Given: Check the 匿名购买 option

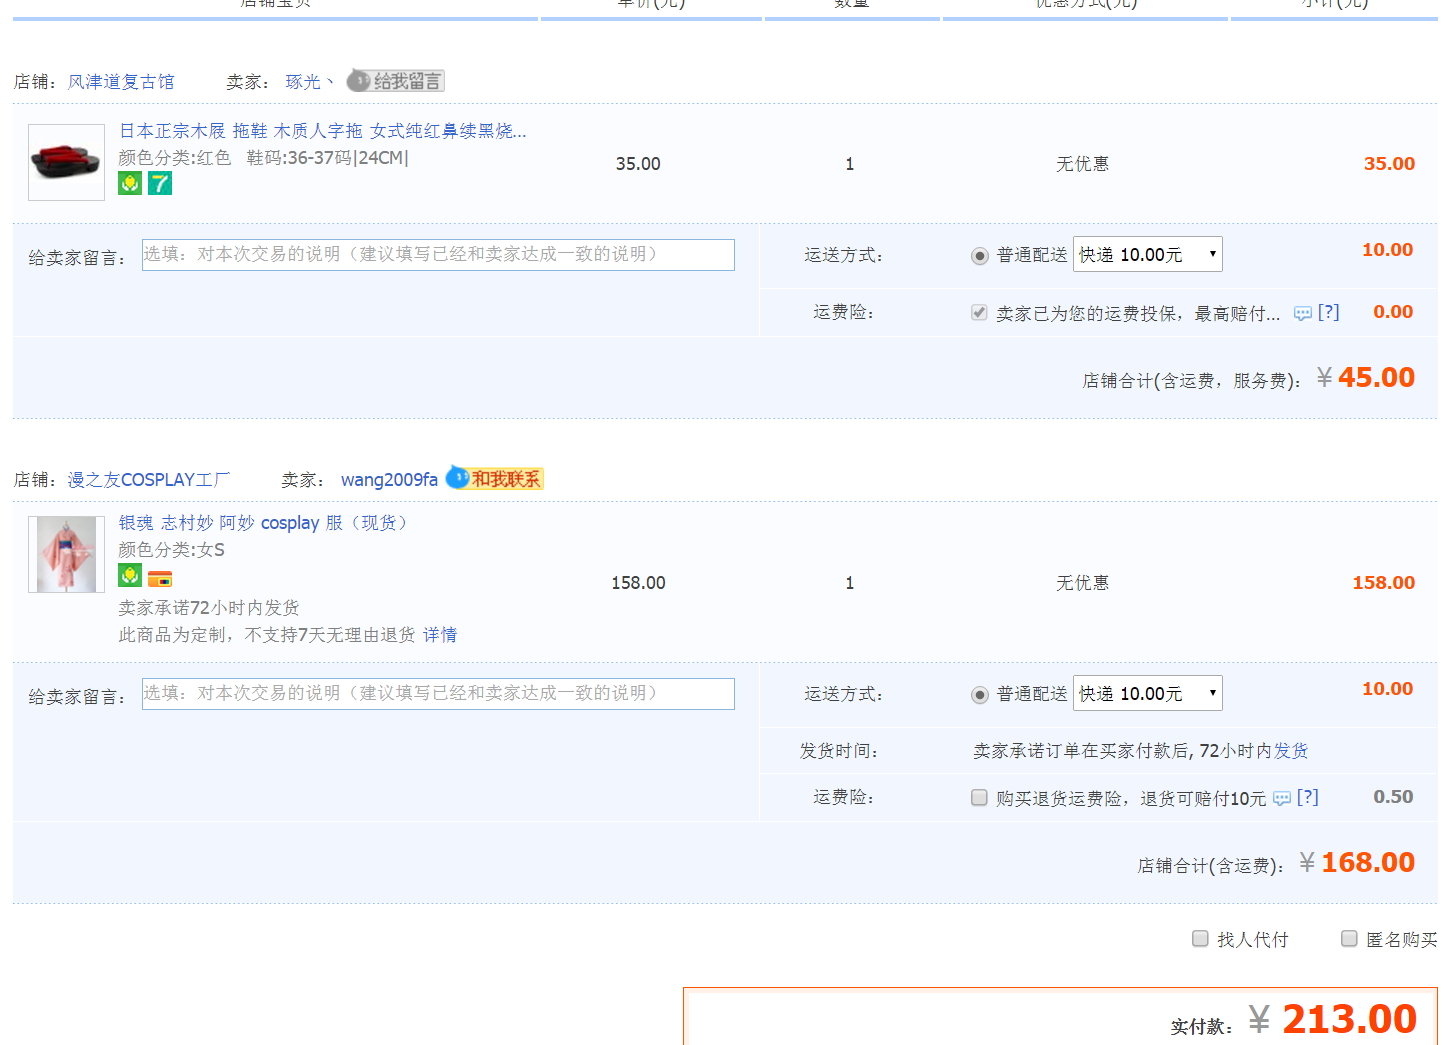Looking at the screenshot, I should tap(1349, 938).
